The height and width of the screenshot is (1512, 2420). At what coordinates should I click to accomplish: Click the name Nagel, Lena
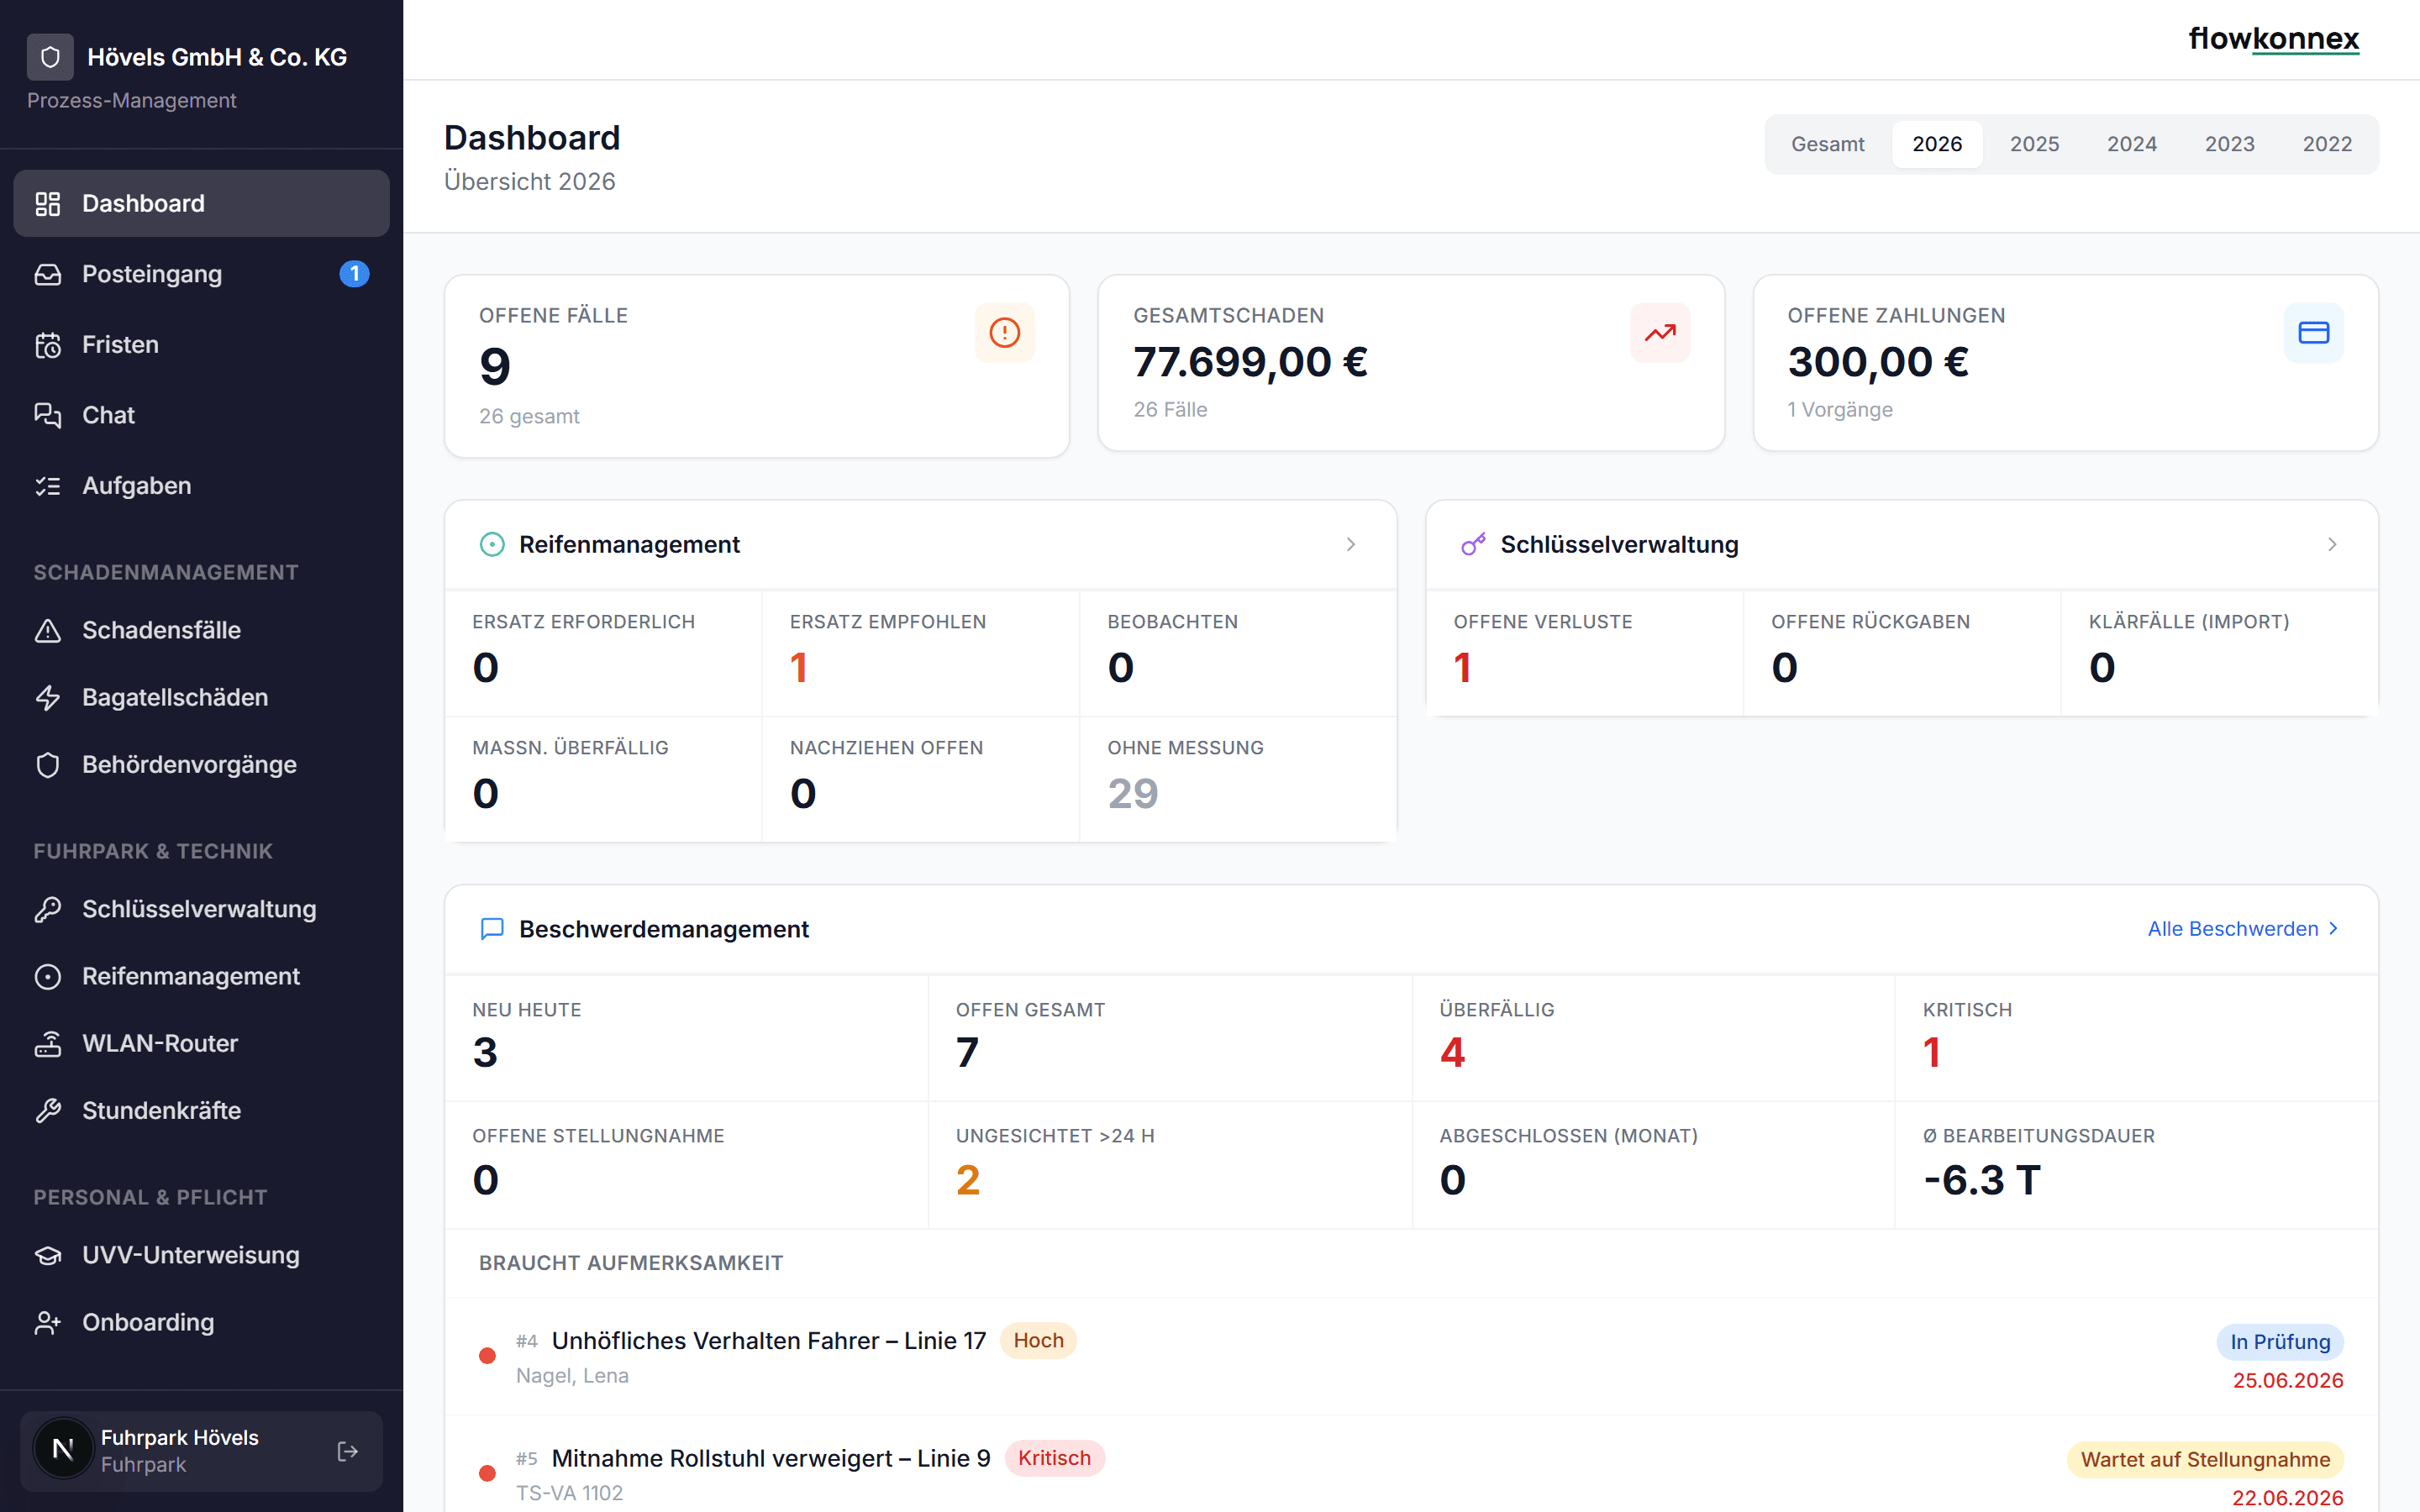[x=572, y=1376]
